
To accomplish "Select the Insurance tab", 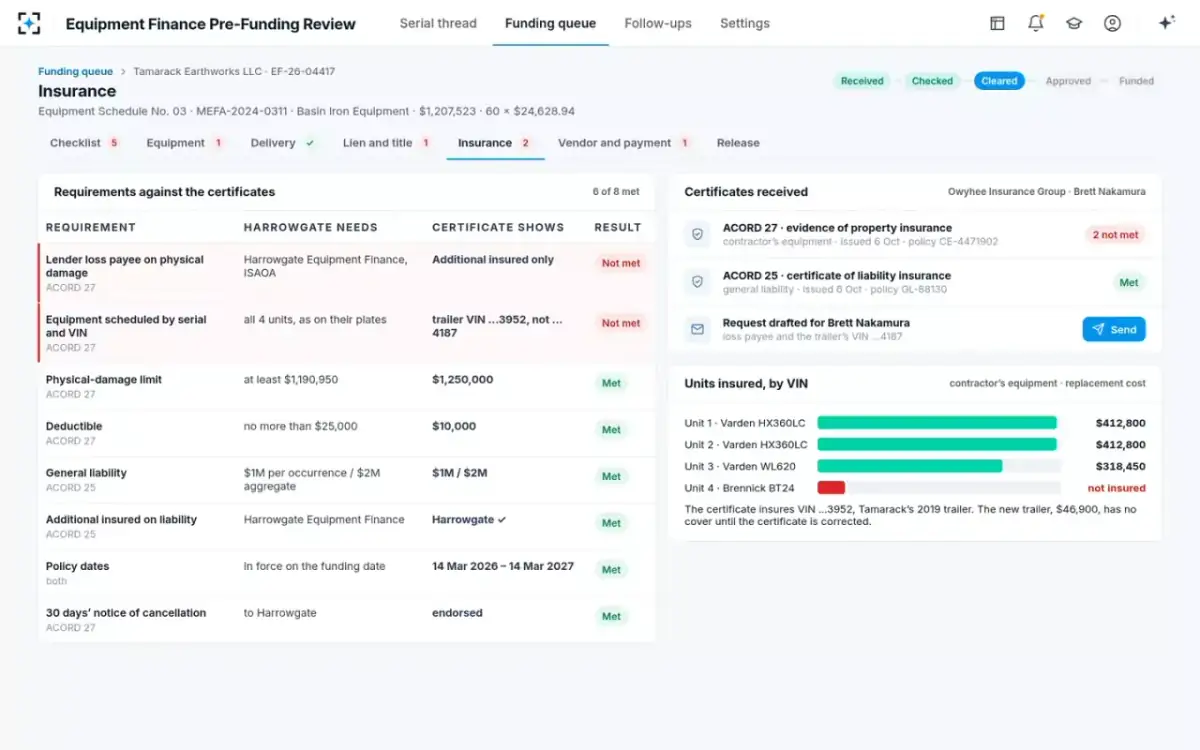I will (495, 143).
